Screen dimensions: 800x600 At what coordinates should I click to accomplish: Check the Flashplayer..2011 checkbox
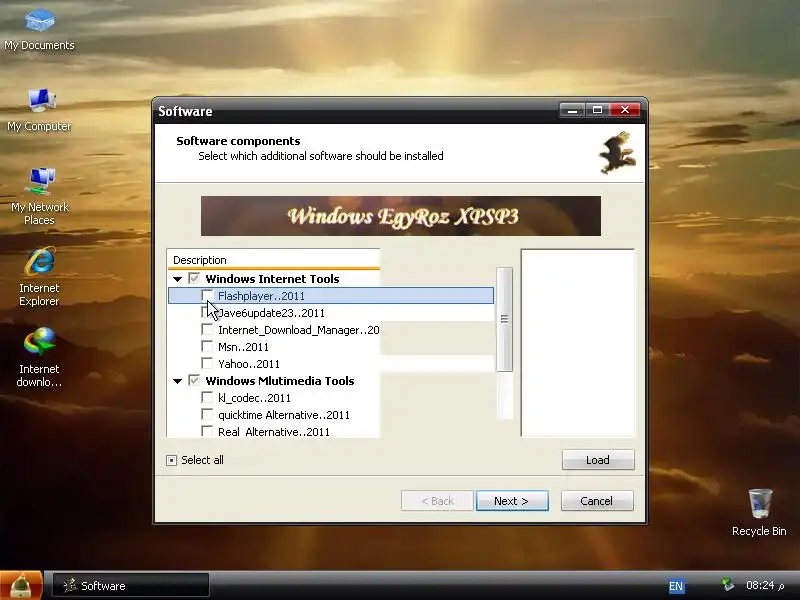207,295
